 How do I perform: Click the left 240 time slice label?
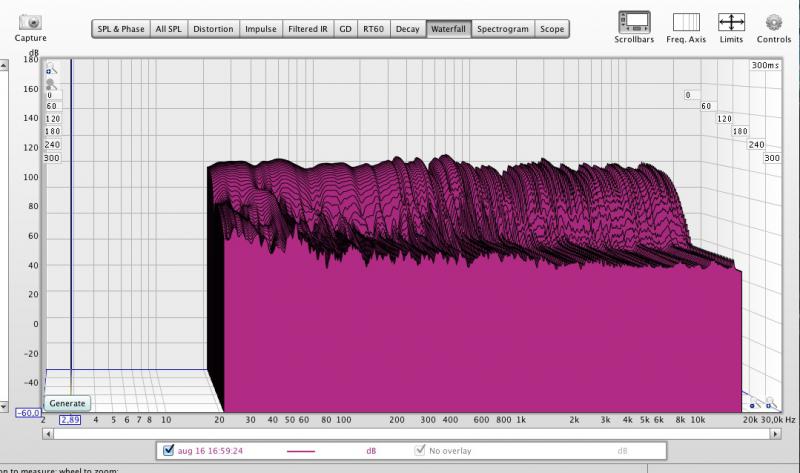click(x=52, y=145)
